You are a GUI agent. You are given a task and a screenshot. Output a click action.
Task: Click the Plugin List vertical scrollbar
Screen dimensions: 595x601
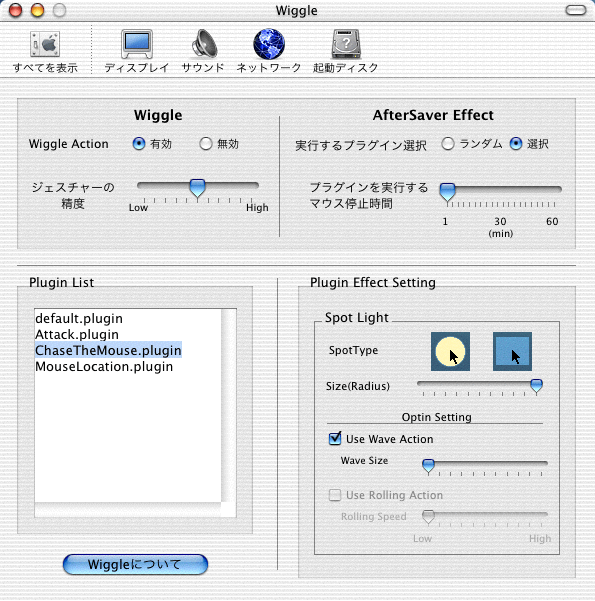tap(228, 406)
